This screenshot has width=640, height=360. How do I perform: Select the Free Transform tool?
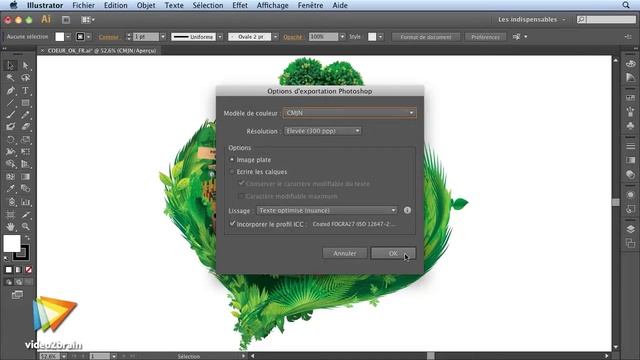pyautogui.click(x=25, y=152)
